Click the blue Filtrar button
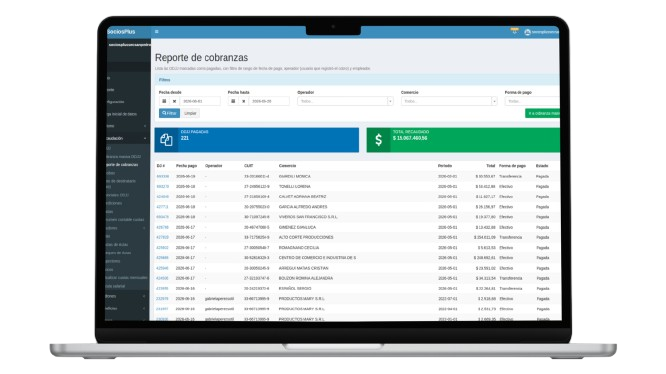The height and width of the screenshot is (374, 666). 169,113
